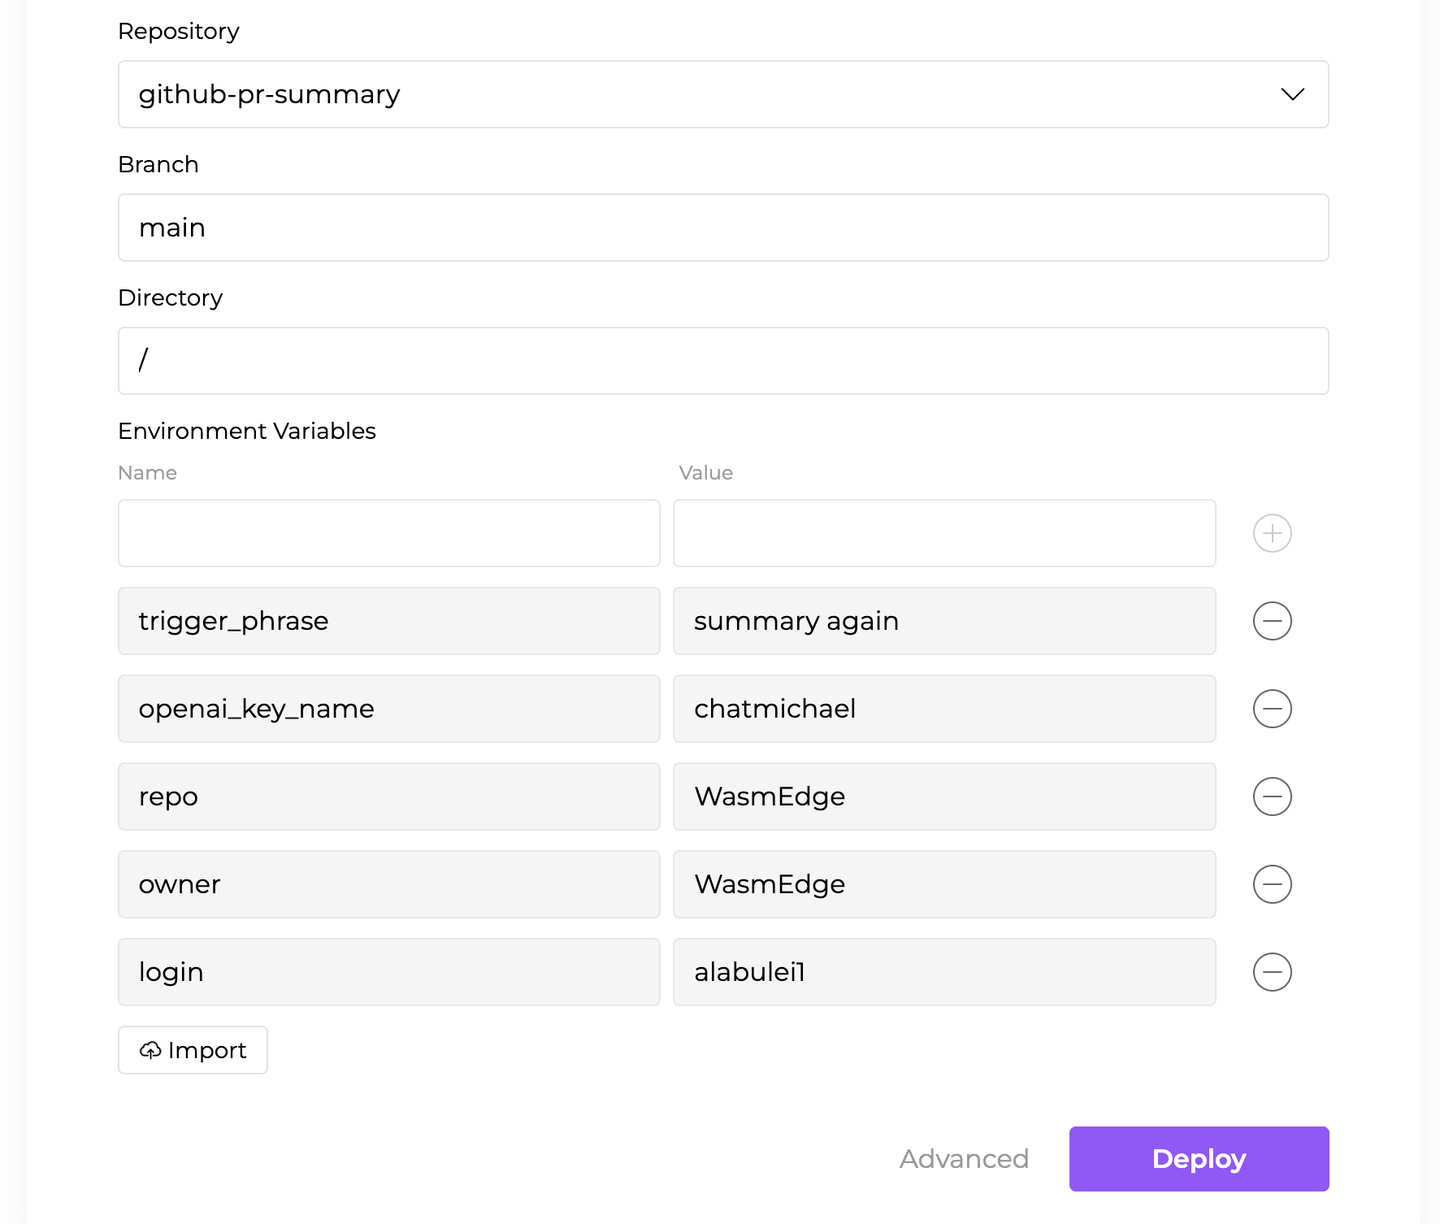
Task: Remove the login variable row
Action: click(1272, 972)
